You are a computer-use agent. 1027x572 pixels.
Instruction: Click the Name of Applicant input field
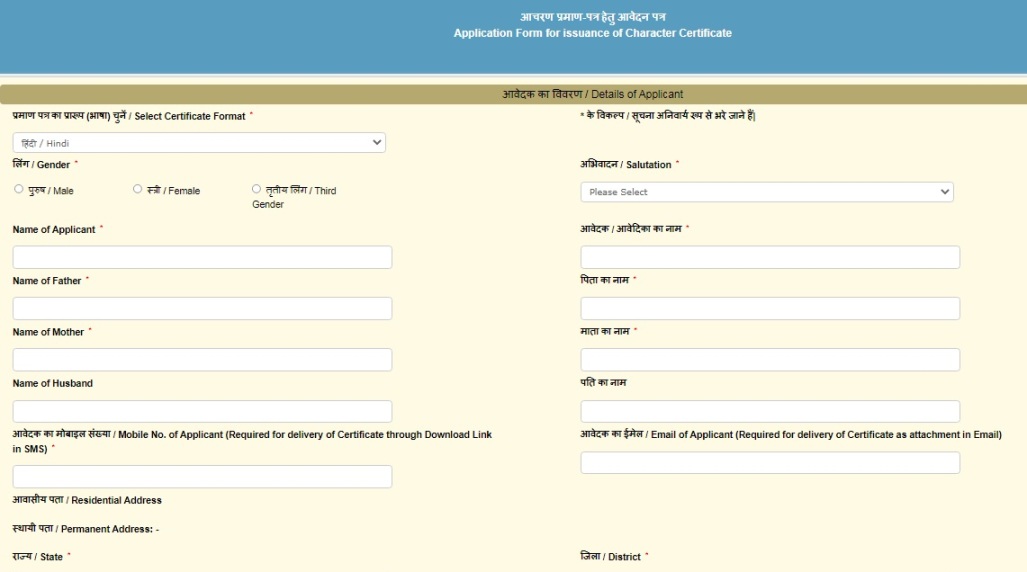pyautogui.click(x=202, y=257)
